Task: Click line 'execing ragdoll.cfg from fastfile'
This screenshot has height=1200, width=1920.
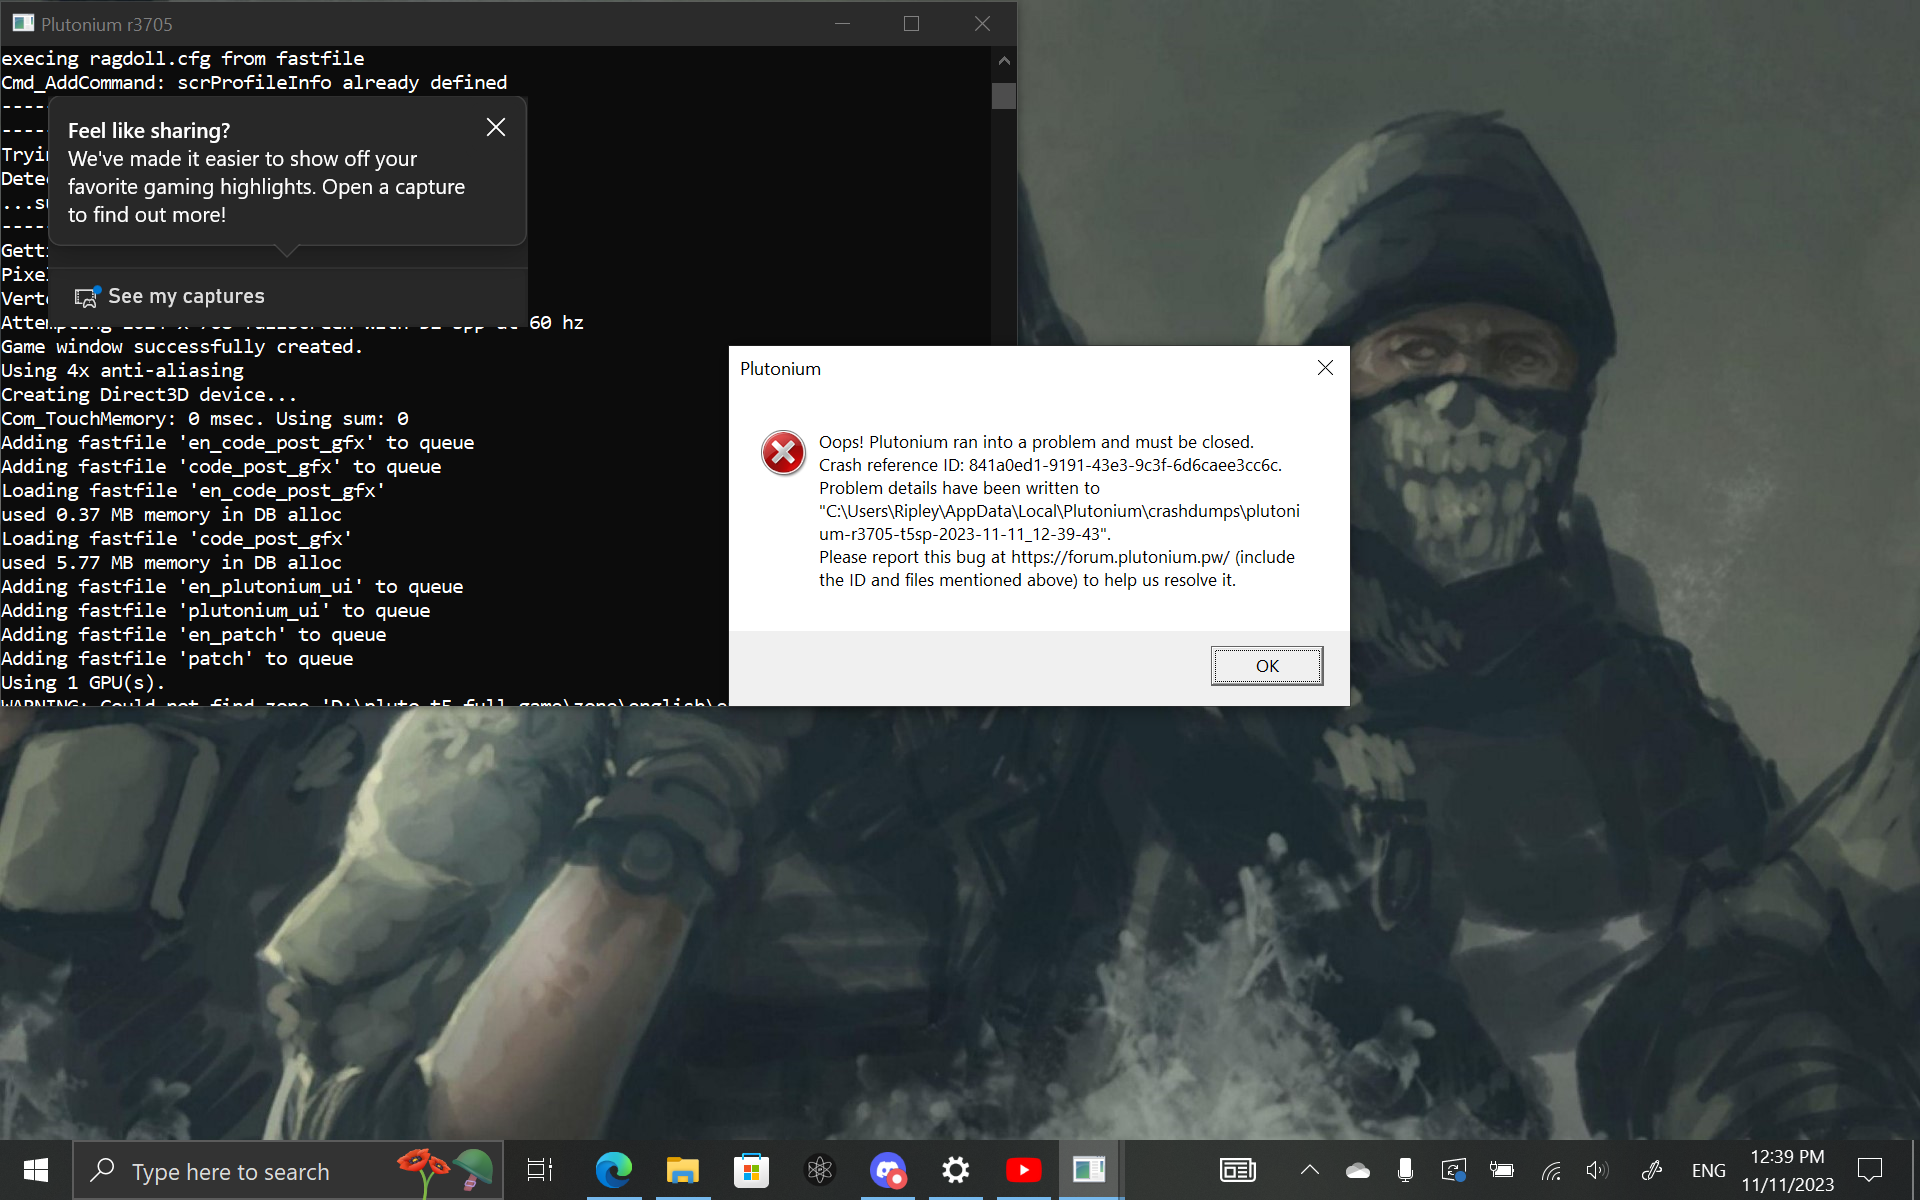Action: [x=183, y=59]
